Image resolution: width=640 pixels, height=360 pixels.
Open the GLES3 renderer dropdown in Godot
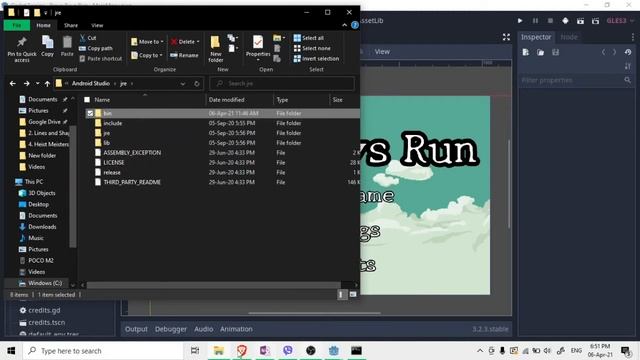coord(620,20)
